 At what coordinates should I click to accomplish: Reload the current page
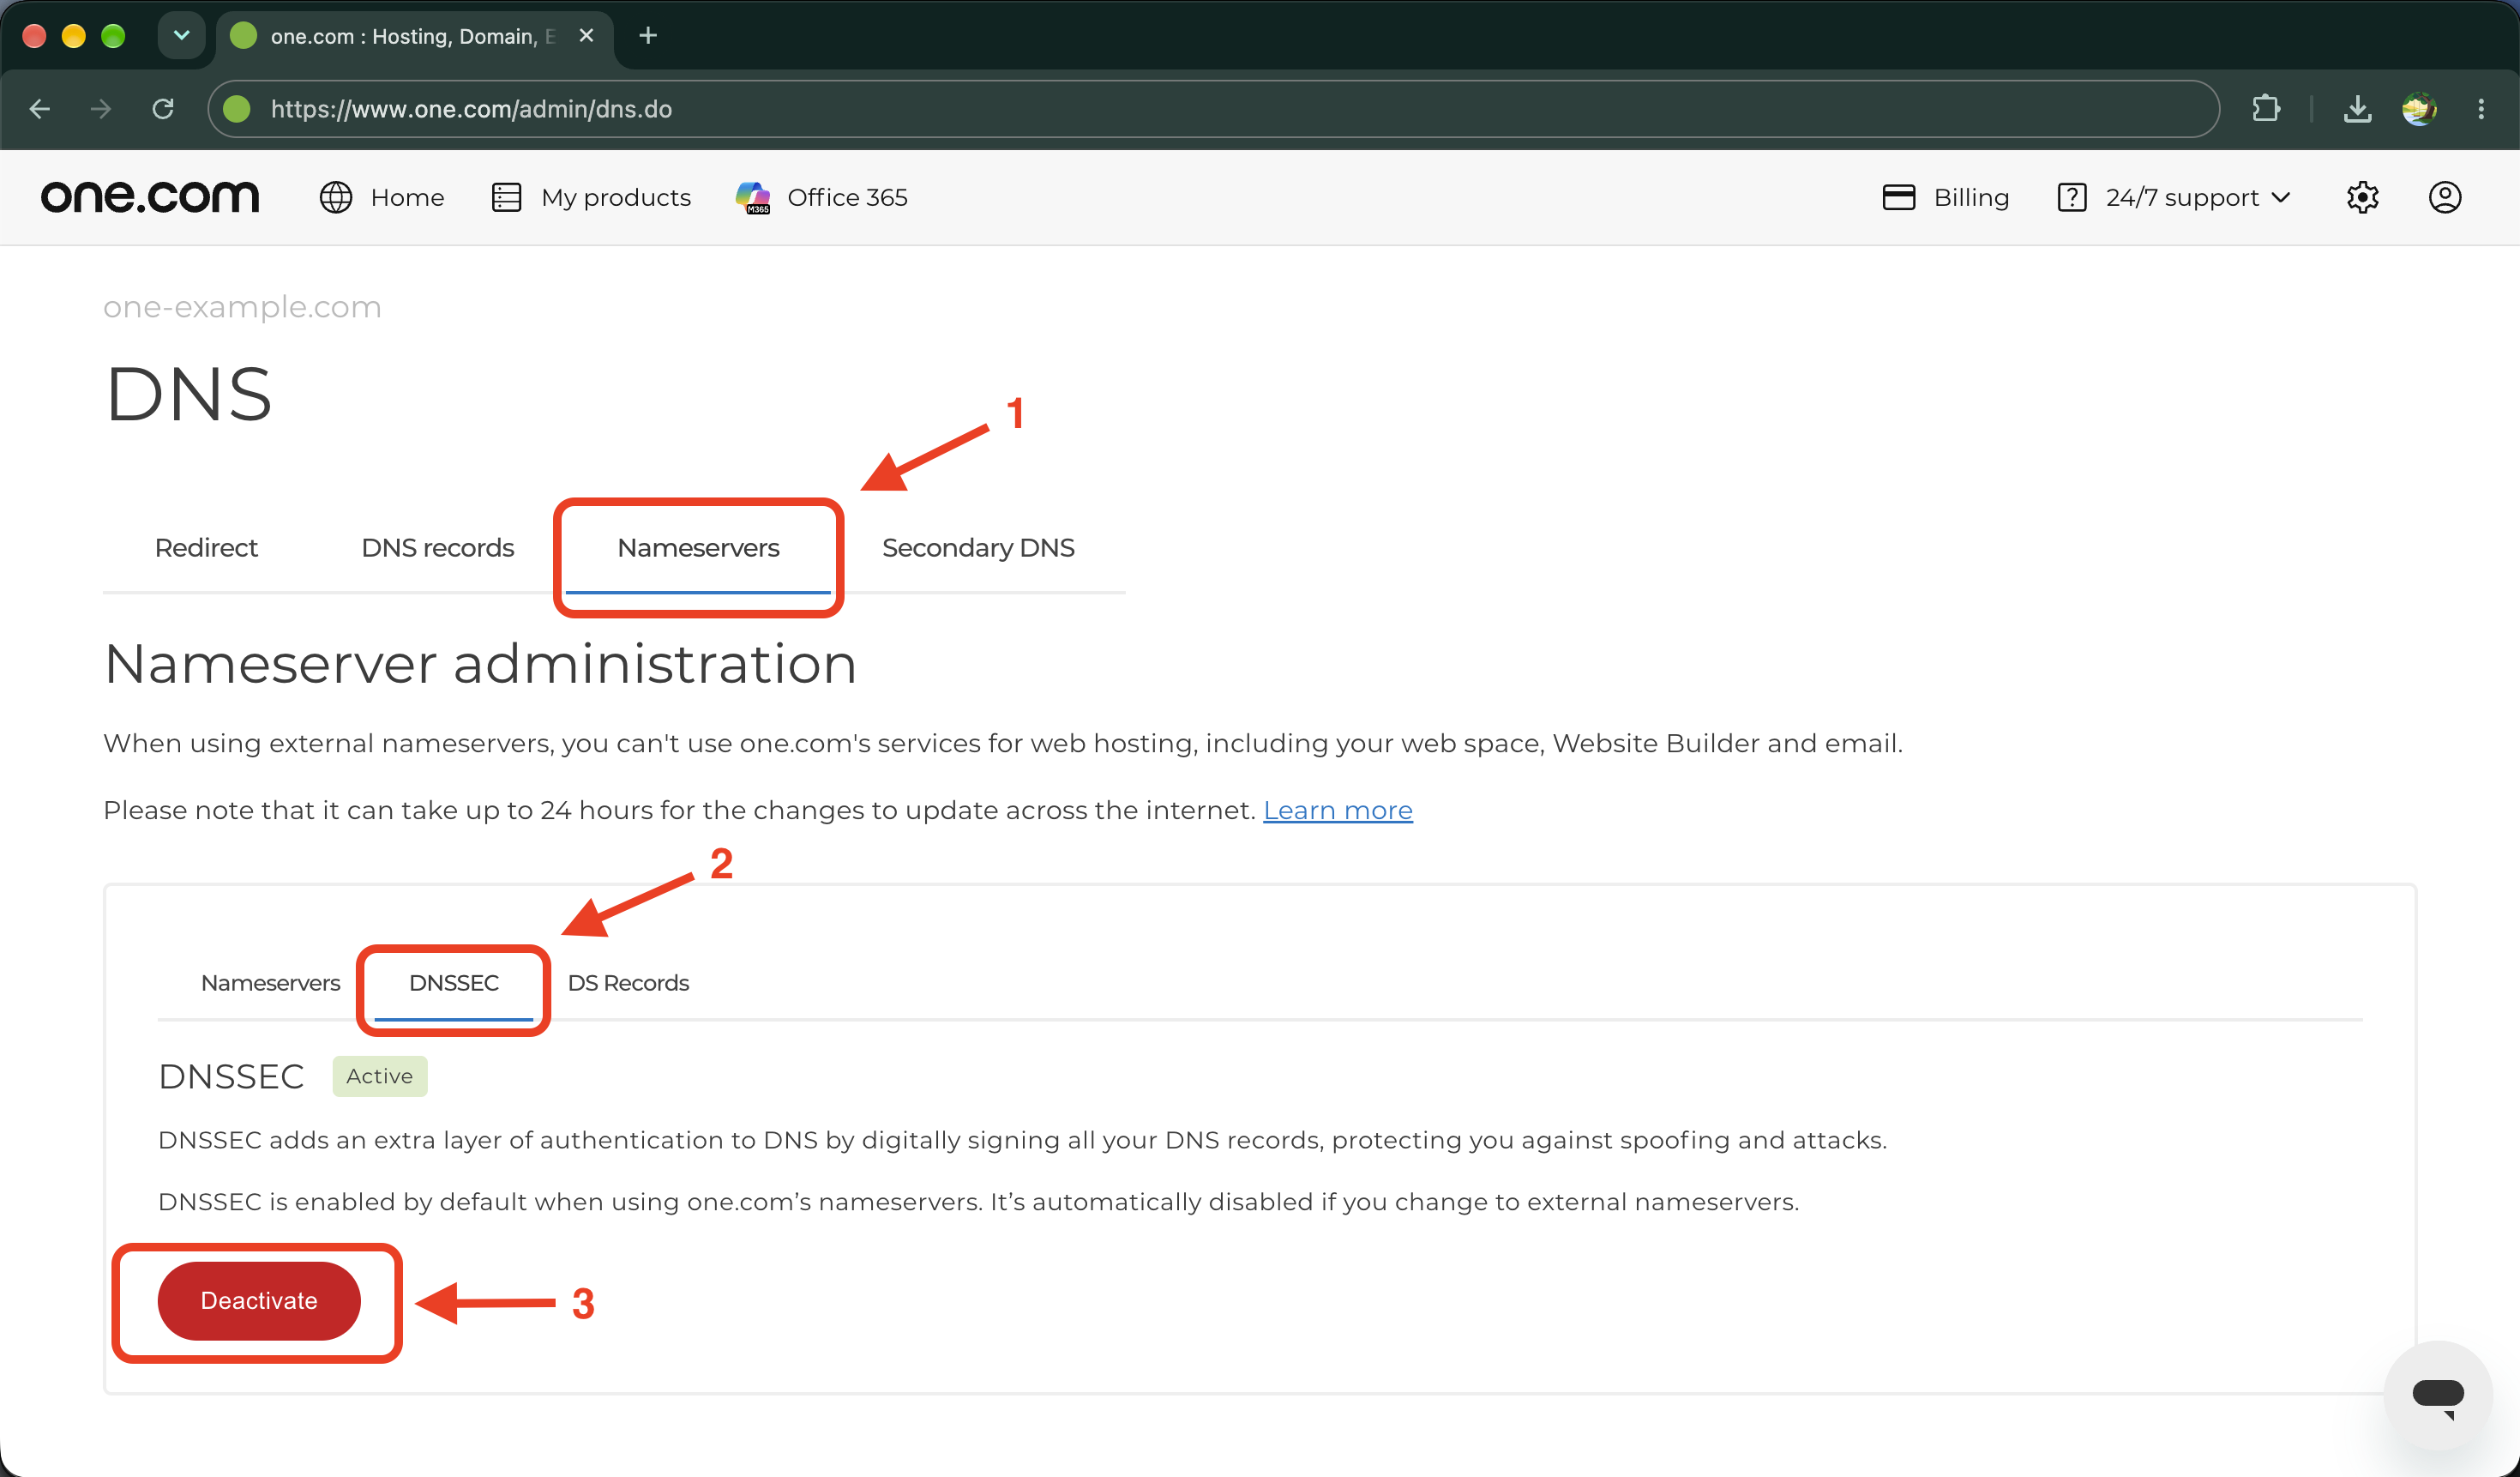click(163, 109)
